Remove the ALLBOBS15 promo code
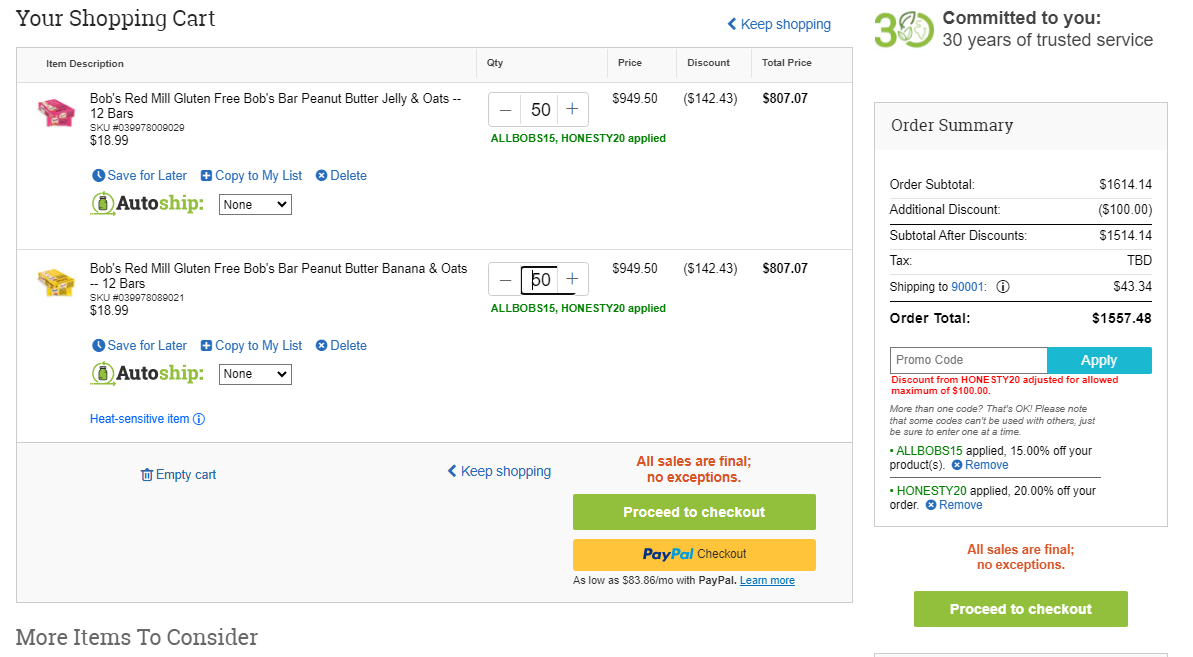Image resolution: width=1193 pixels, height=657 pixels. [x=980, y=465]
